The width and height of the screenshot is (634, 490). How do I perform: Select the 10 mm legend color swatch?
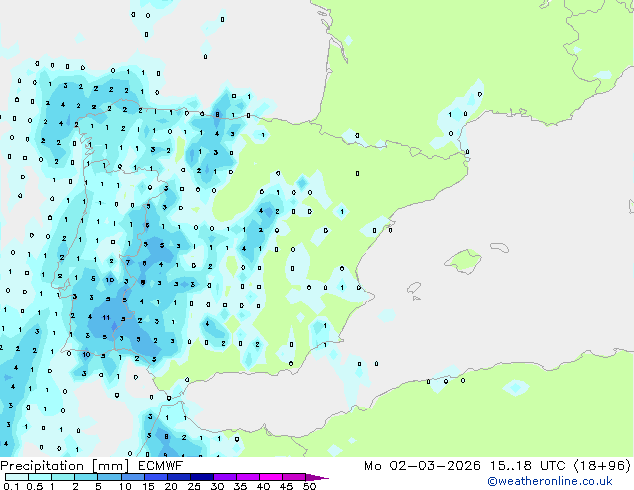point(132,477)
